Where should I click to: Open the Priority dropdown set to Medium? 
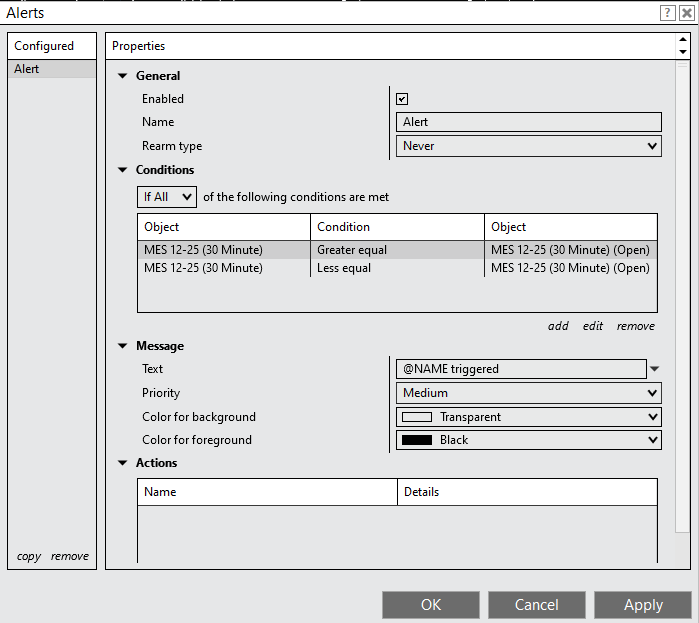pos(528,393)
